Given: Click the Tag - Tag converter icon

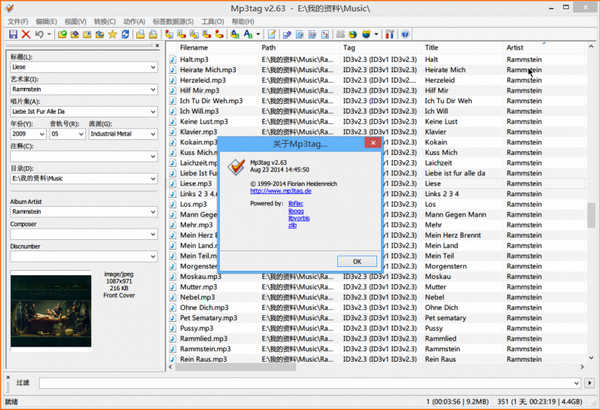Looking at the screenshot, I should point(219,34).
